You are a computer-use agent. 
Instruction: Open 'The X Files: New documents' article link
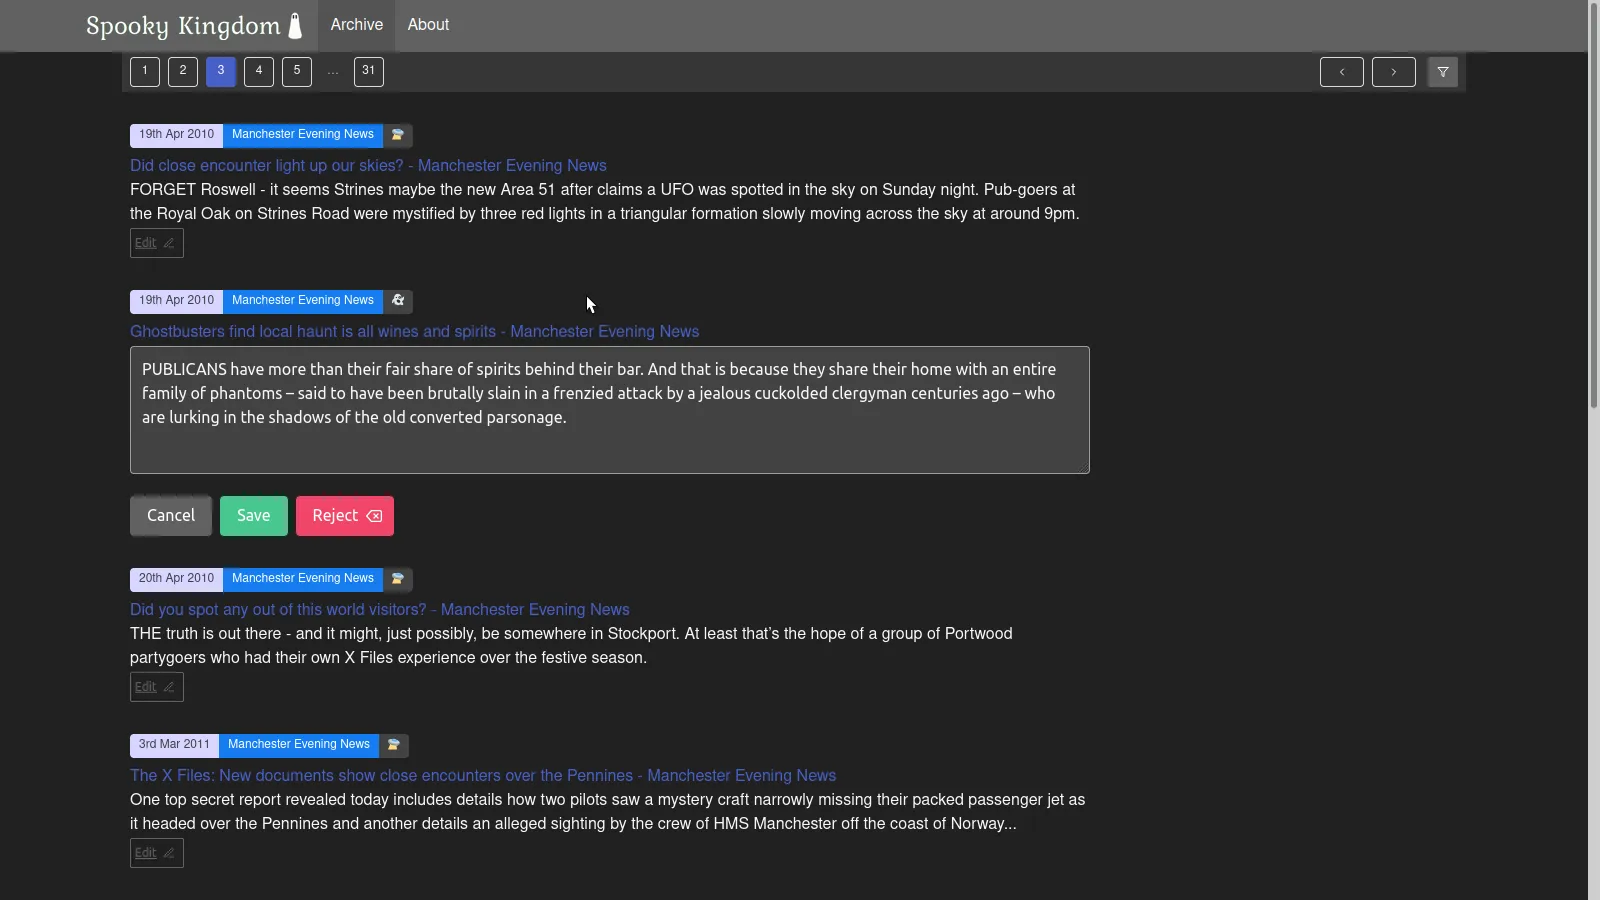[482, 776]
